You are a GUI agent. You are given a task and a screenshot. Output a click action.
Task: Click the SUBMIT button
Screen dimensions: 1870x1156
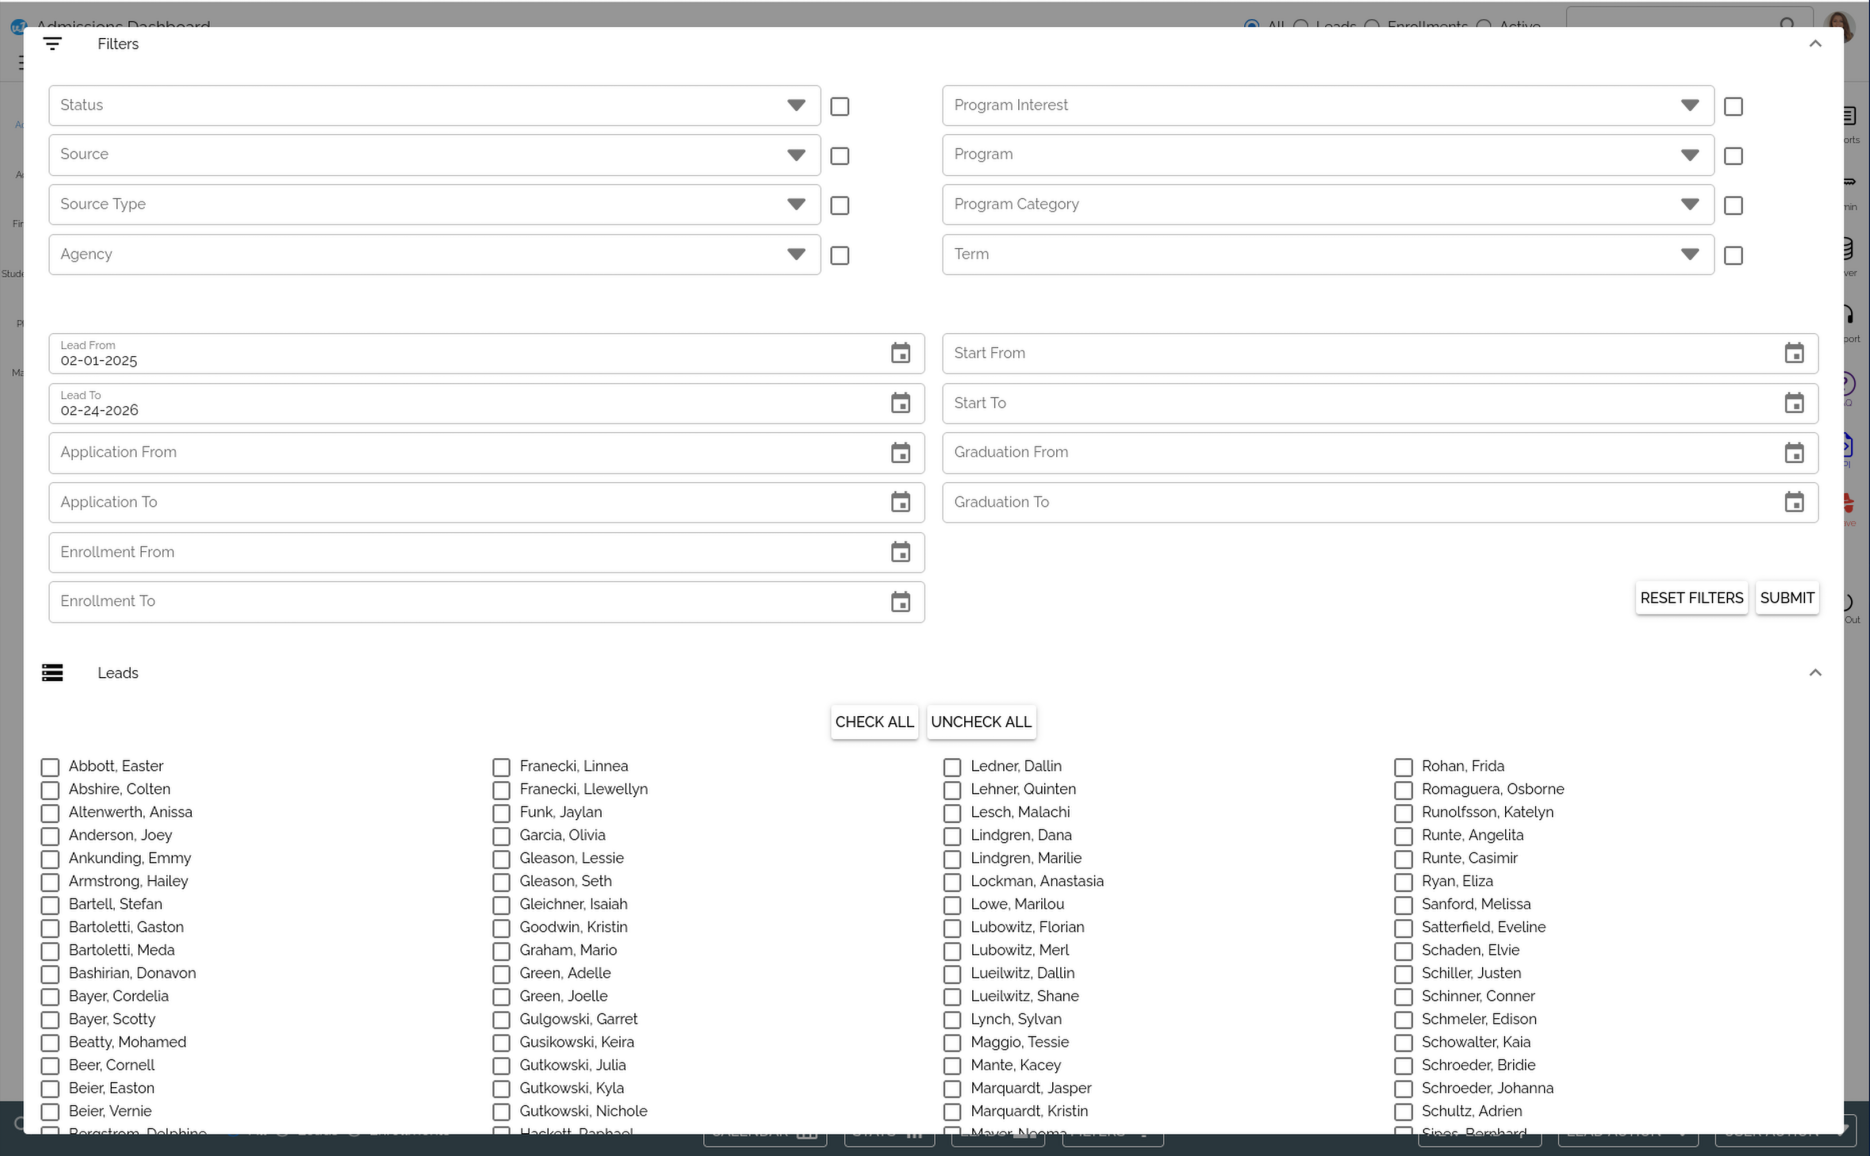pyautogui.click(x=1787, y=597)
